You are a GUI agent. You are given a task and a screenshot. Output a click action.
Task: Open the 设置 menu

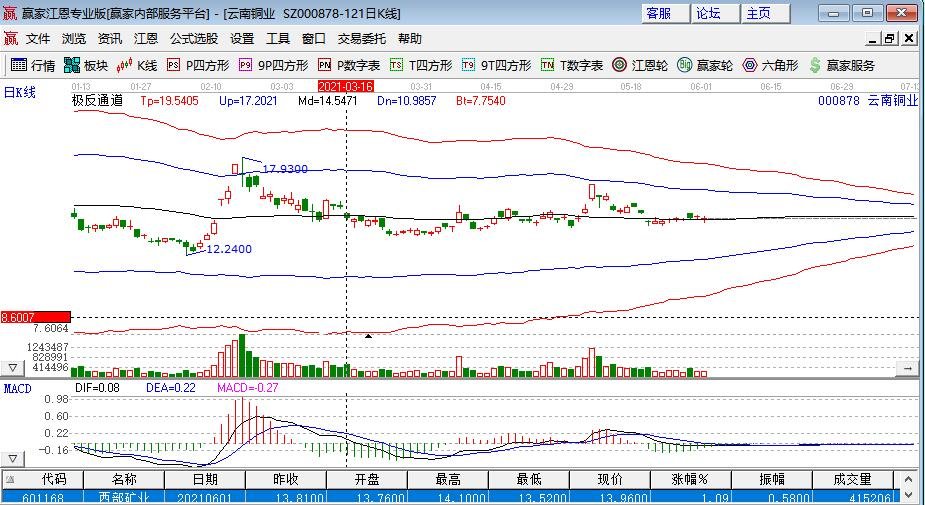tap(242, 39)
